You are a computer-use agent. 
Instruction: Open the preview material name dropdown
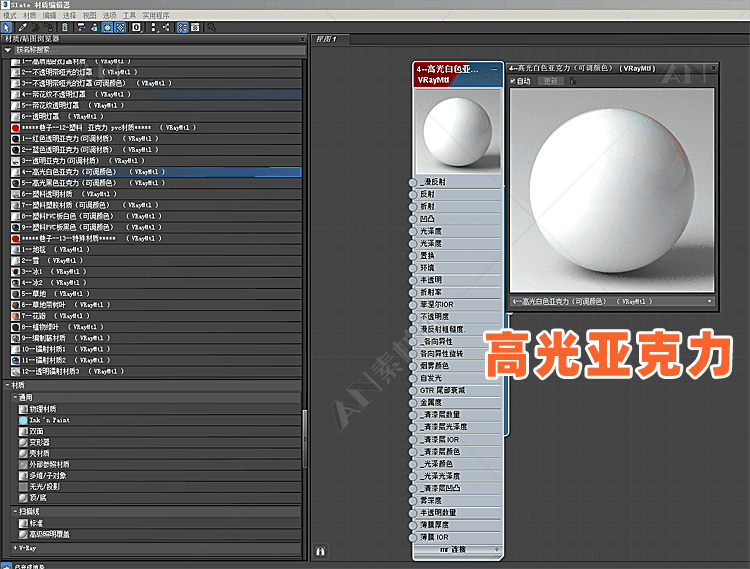tap(709, 300)
